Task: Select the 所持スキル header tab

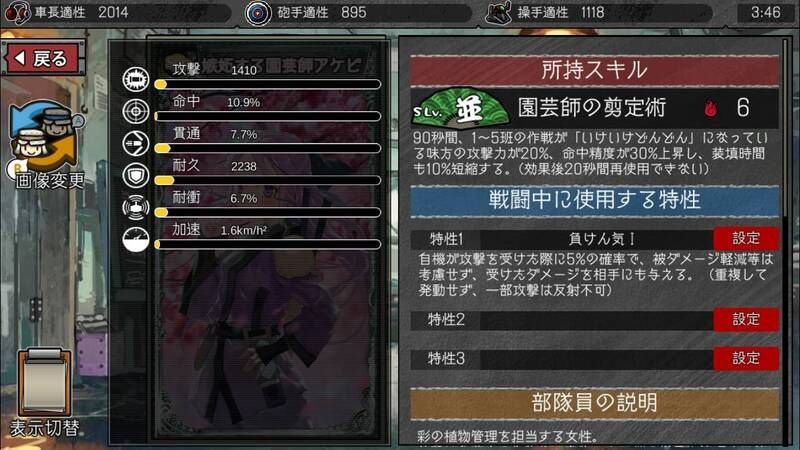Action: [594, 70]
